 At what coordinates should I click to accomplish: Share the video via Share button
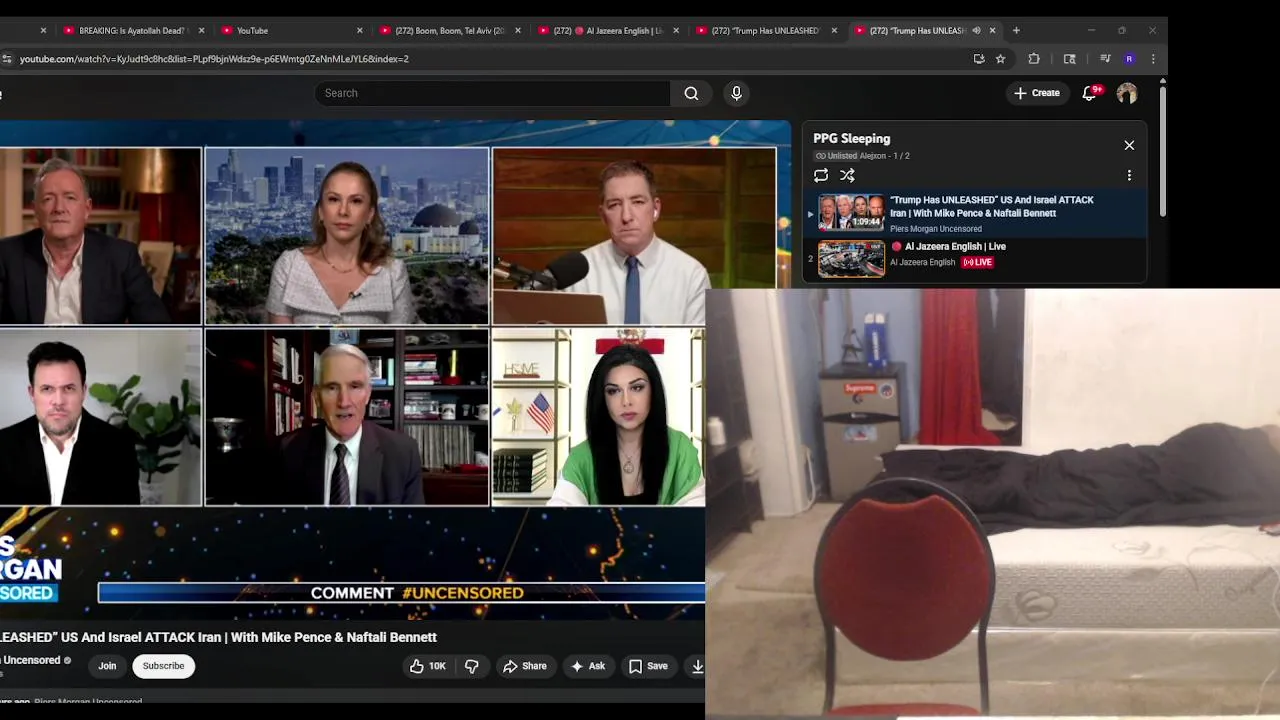point(525,666)
